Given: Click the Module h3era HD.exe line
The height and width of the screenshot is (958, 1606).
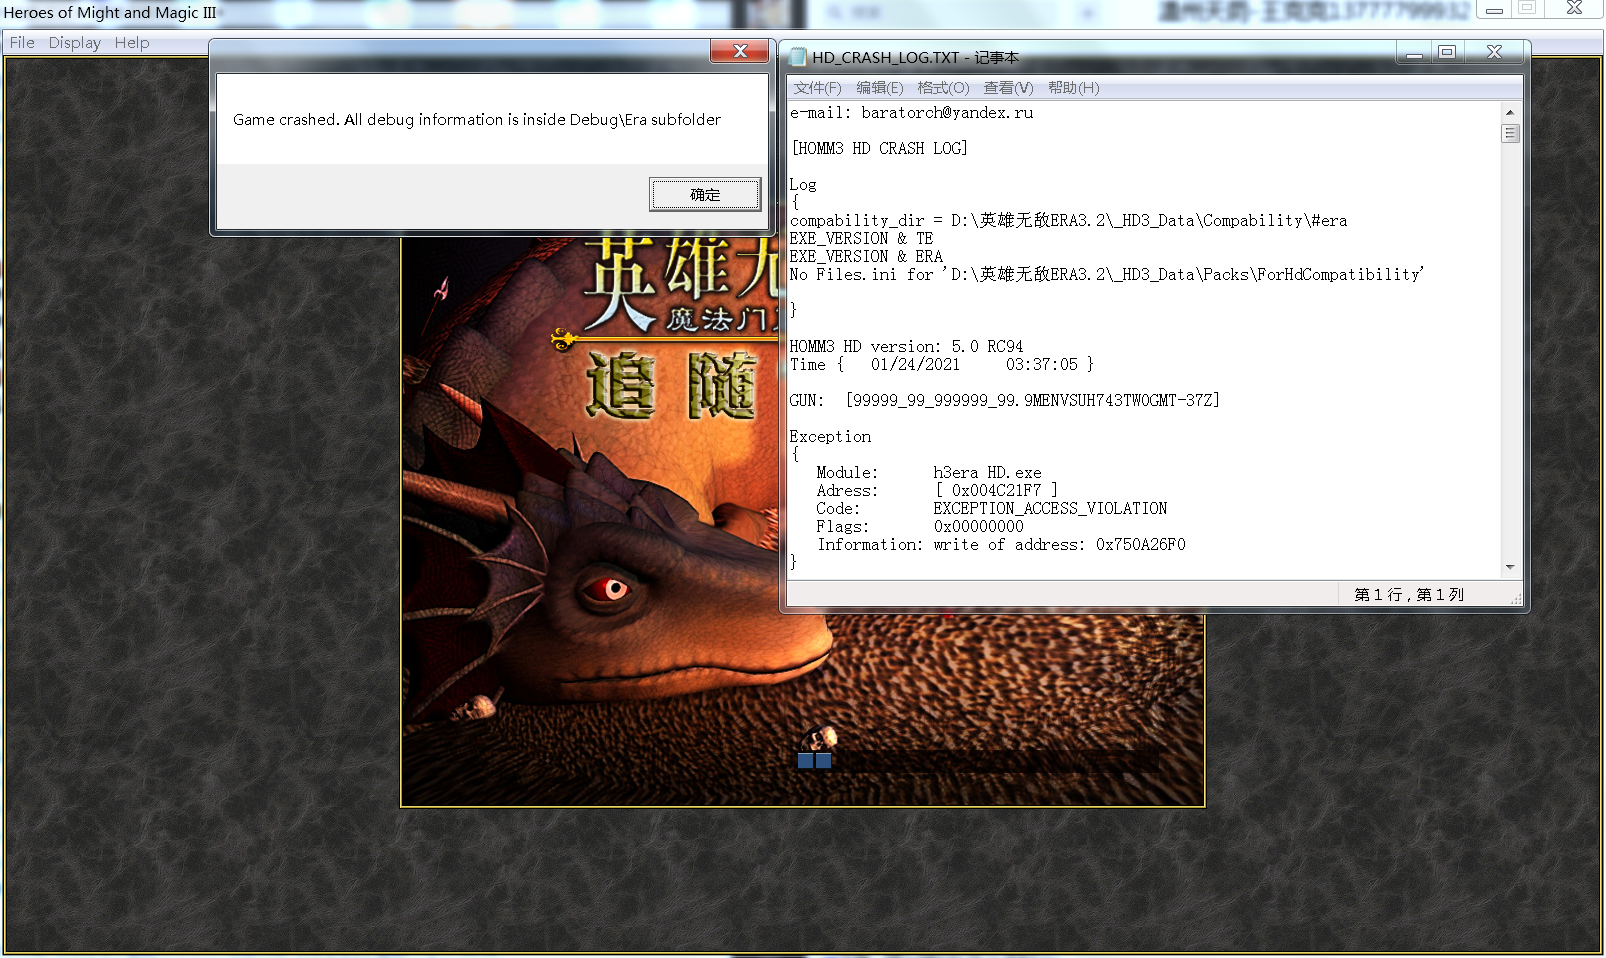Looking at the screenshot, I should [929, 473].
